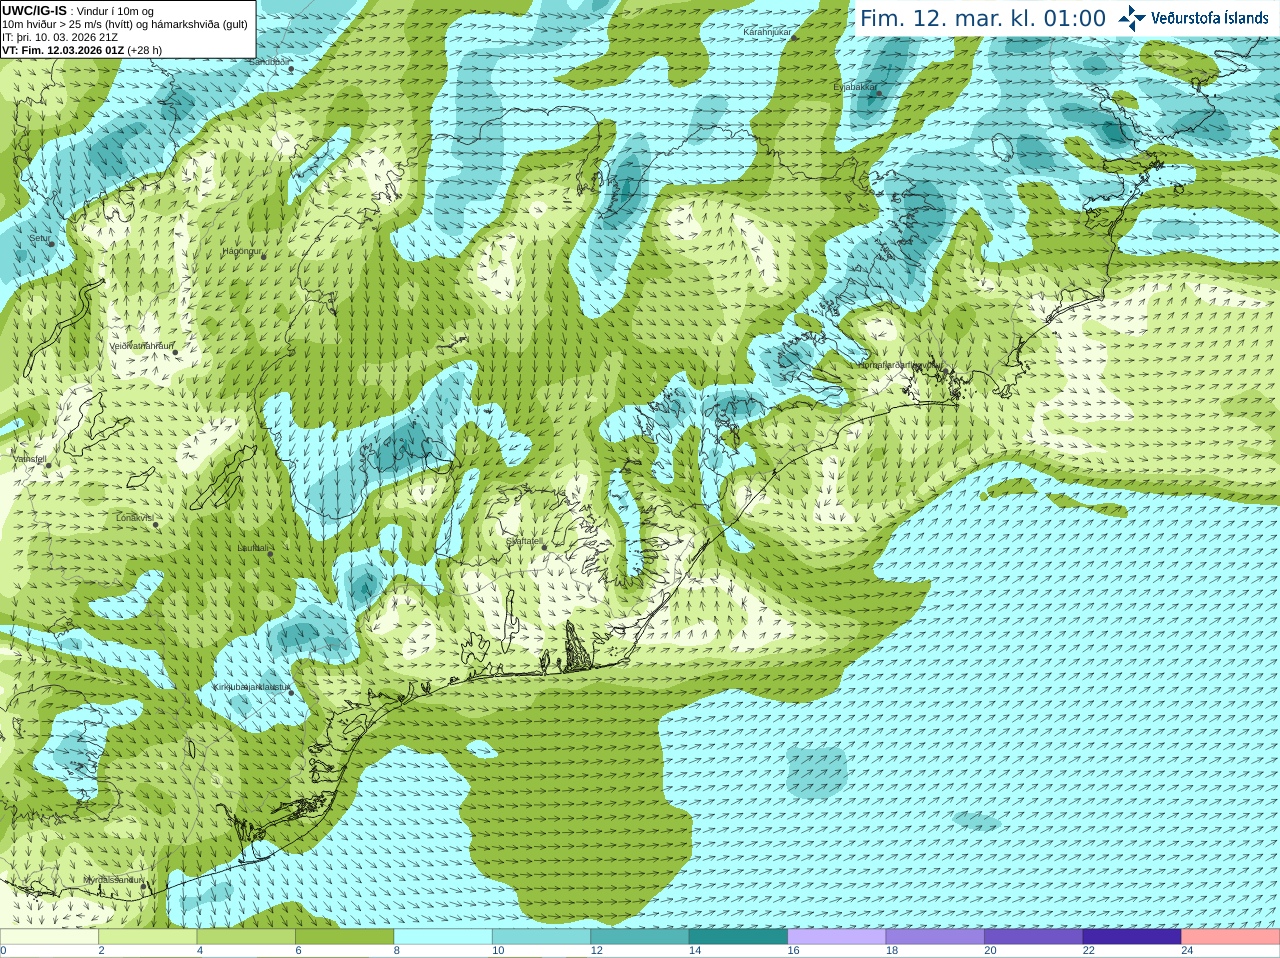The width and height of the screenshot is (1280, 958).
Task: Select the 0–2 m/s palest legend swatch
Action: click(x=49, y=937)
